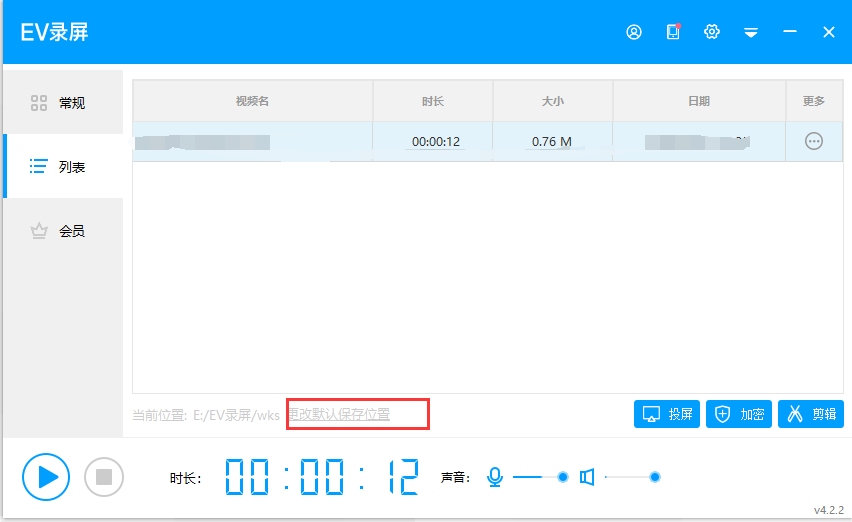Click 更改默认保存位置 link

(x=339, y=414)
